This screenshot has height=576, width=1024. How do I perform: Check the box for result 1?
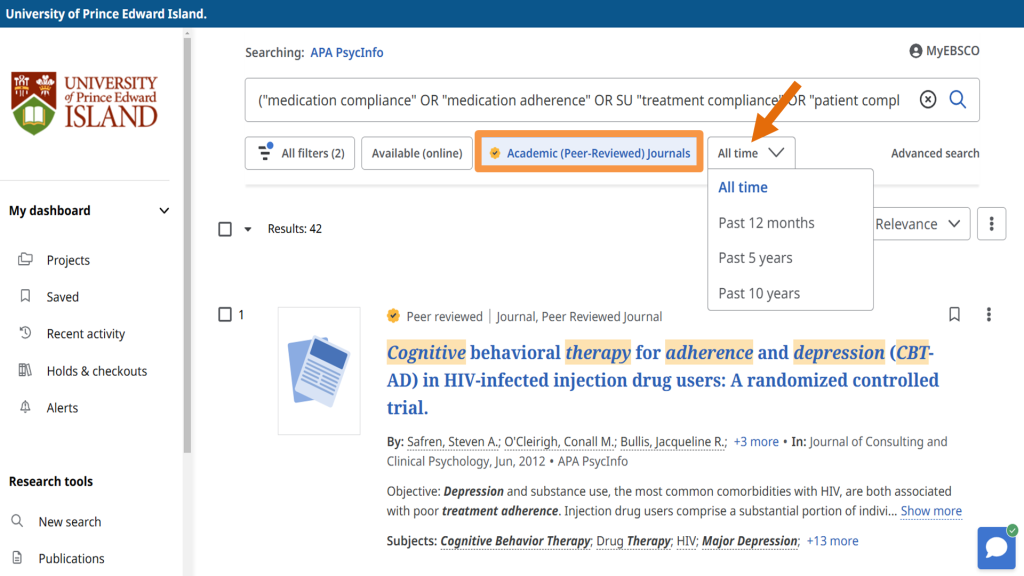225,315
